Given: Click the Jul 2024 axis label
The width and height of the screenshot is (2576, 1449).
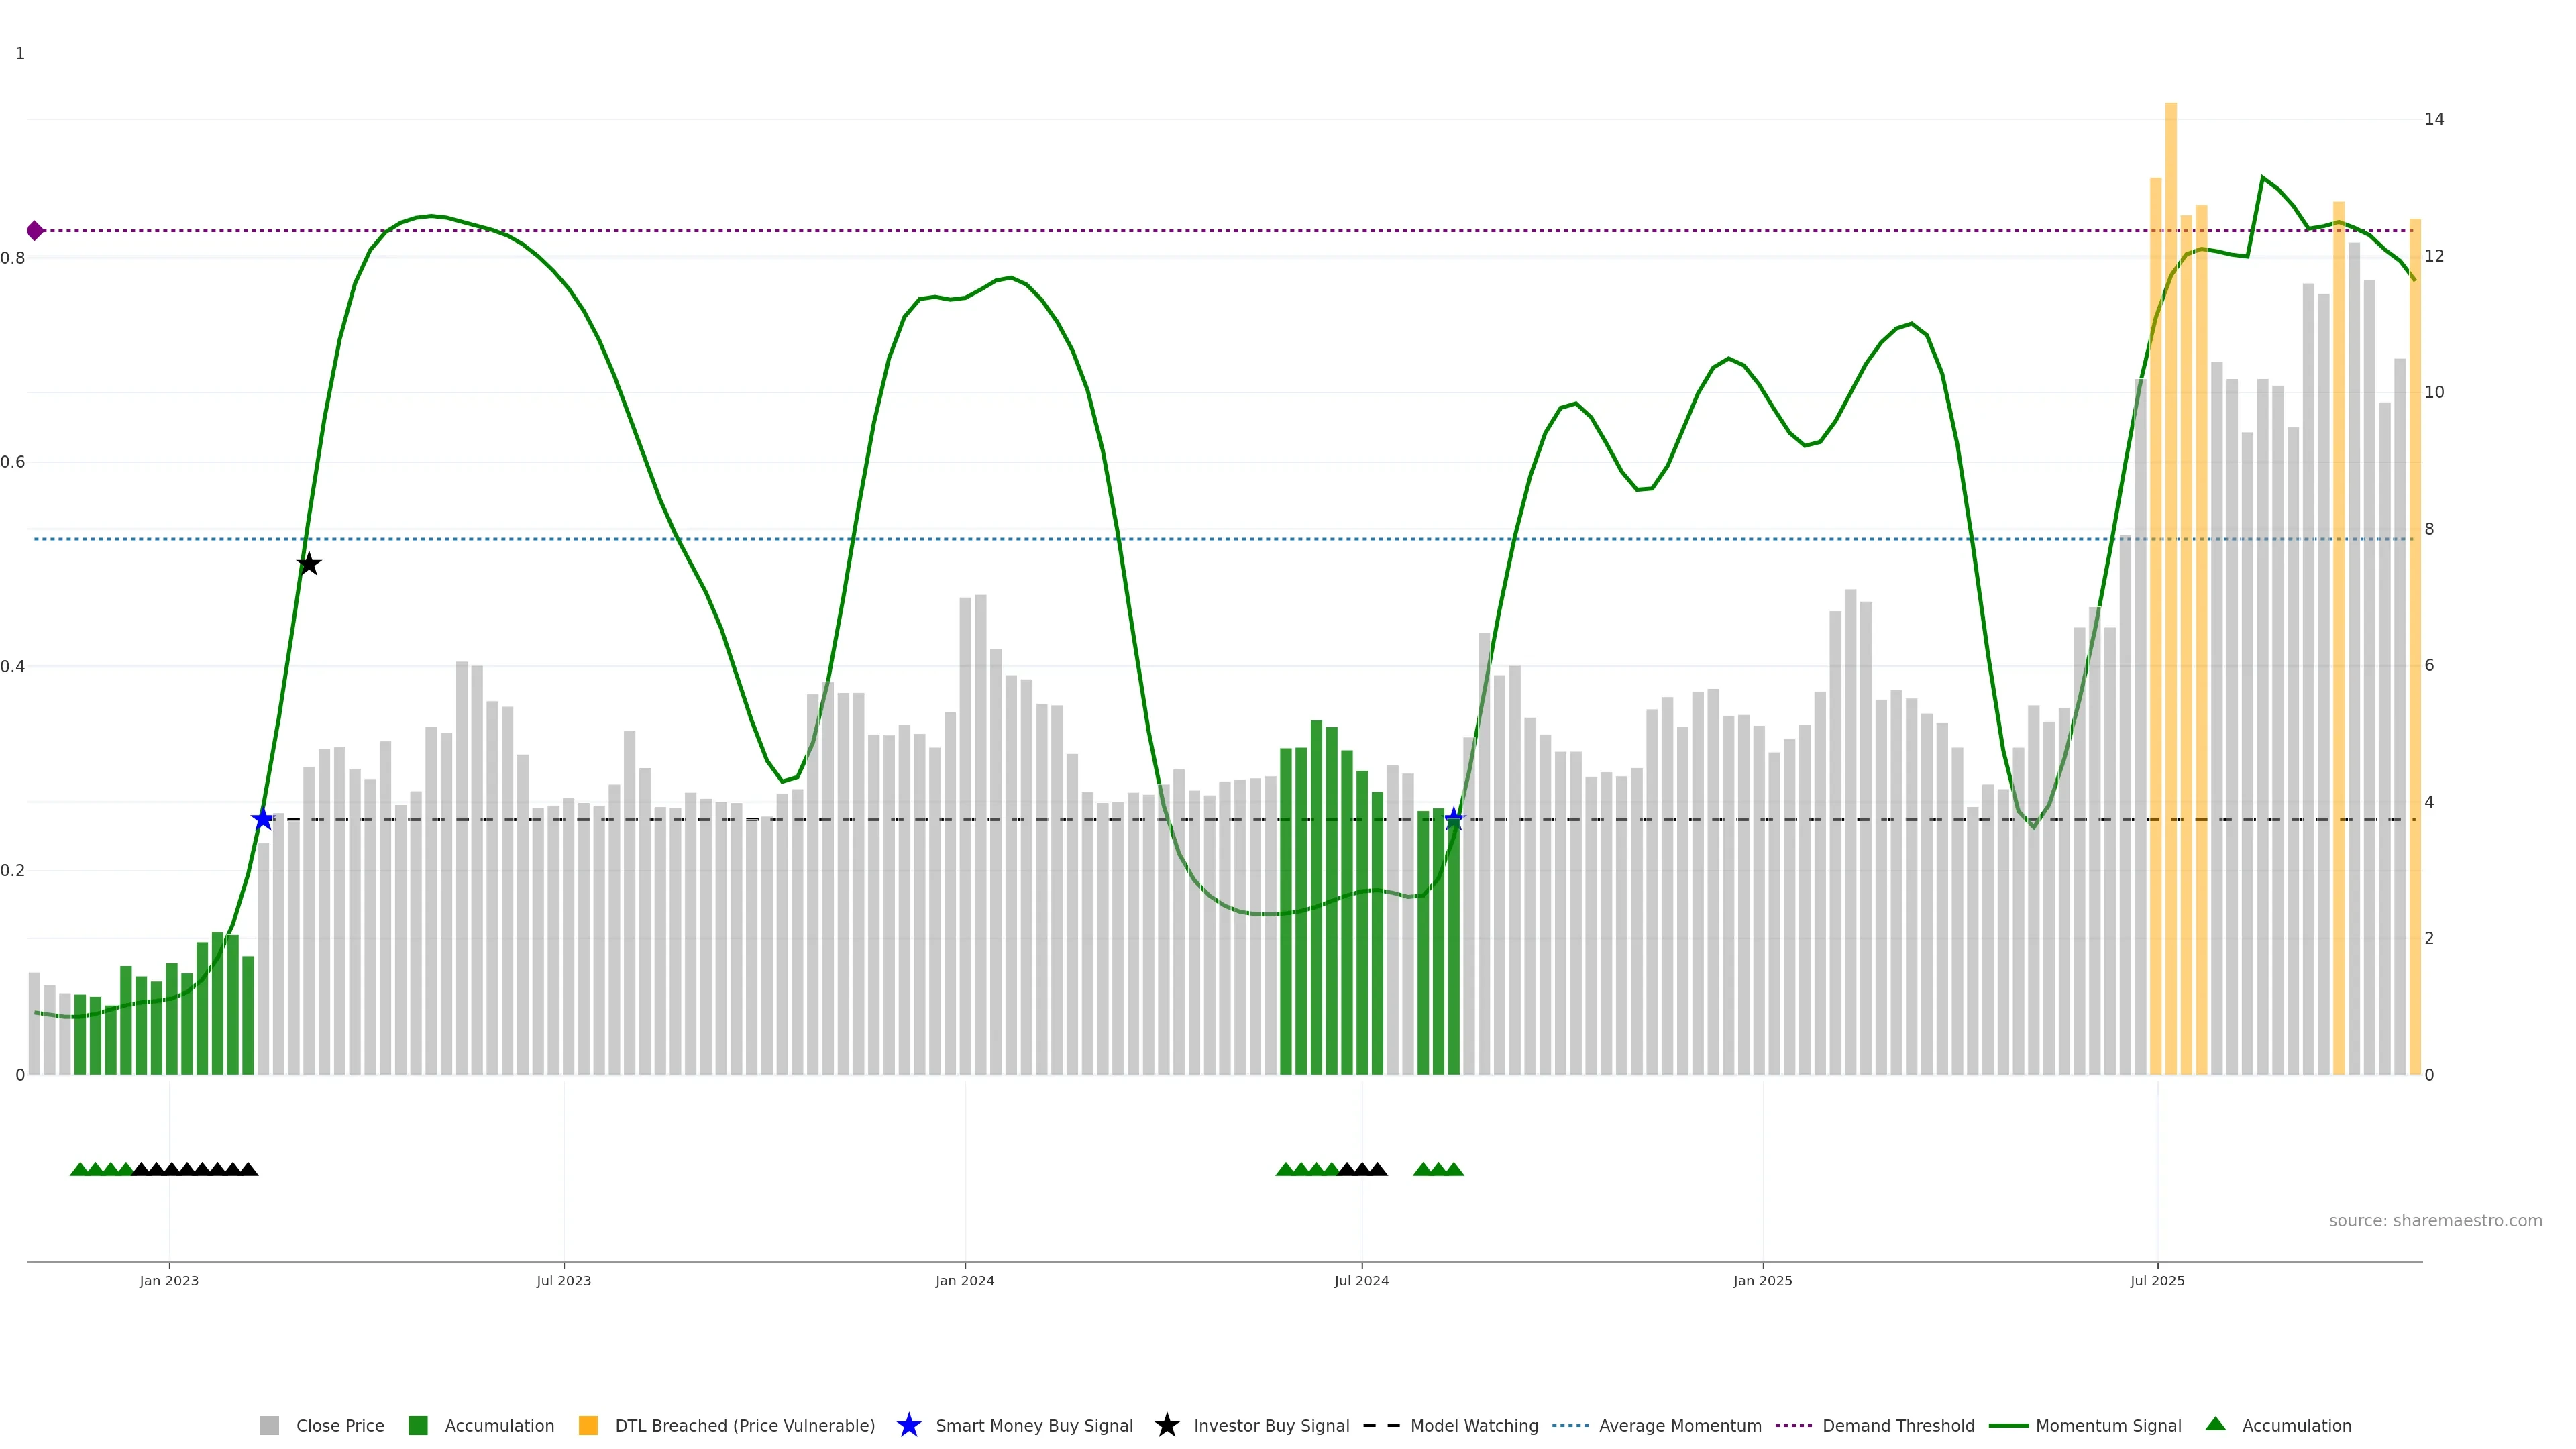Looking at the screenshot, I should click(1361, 1280).
